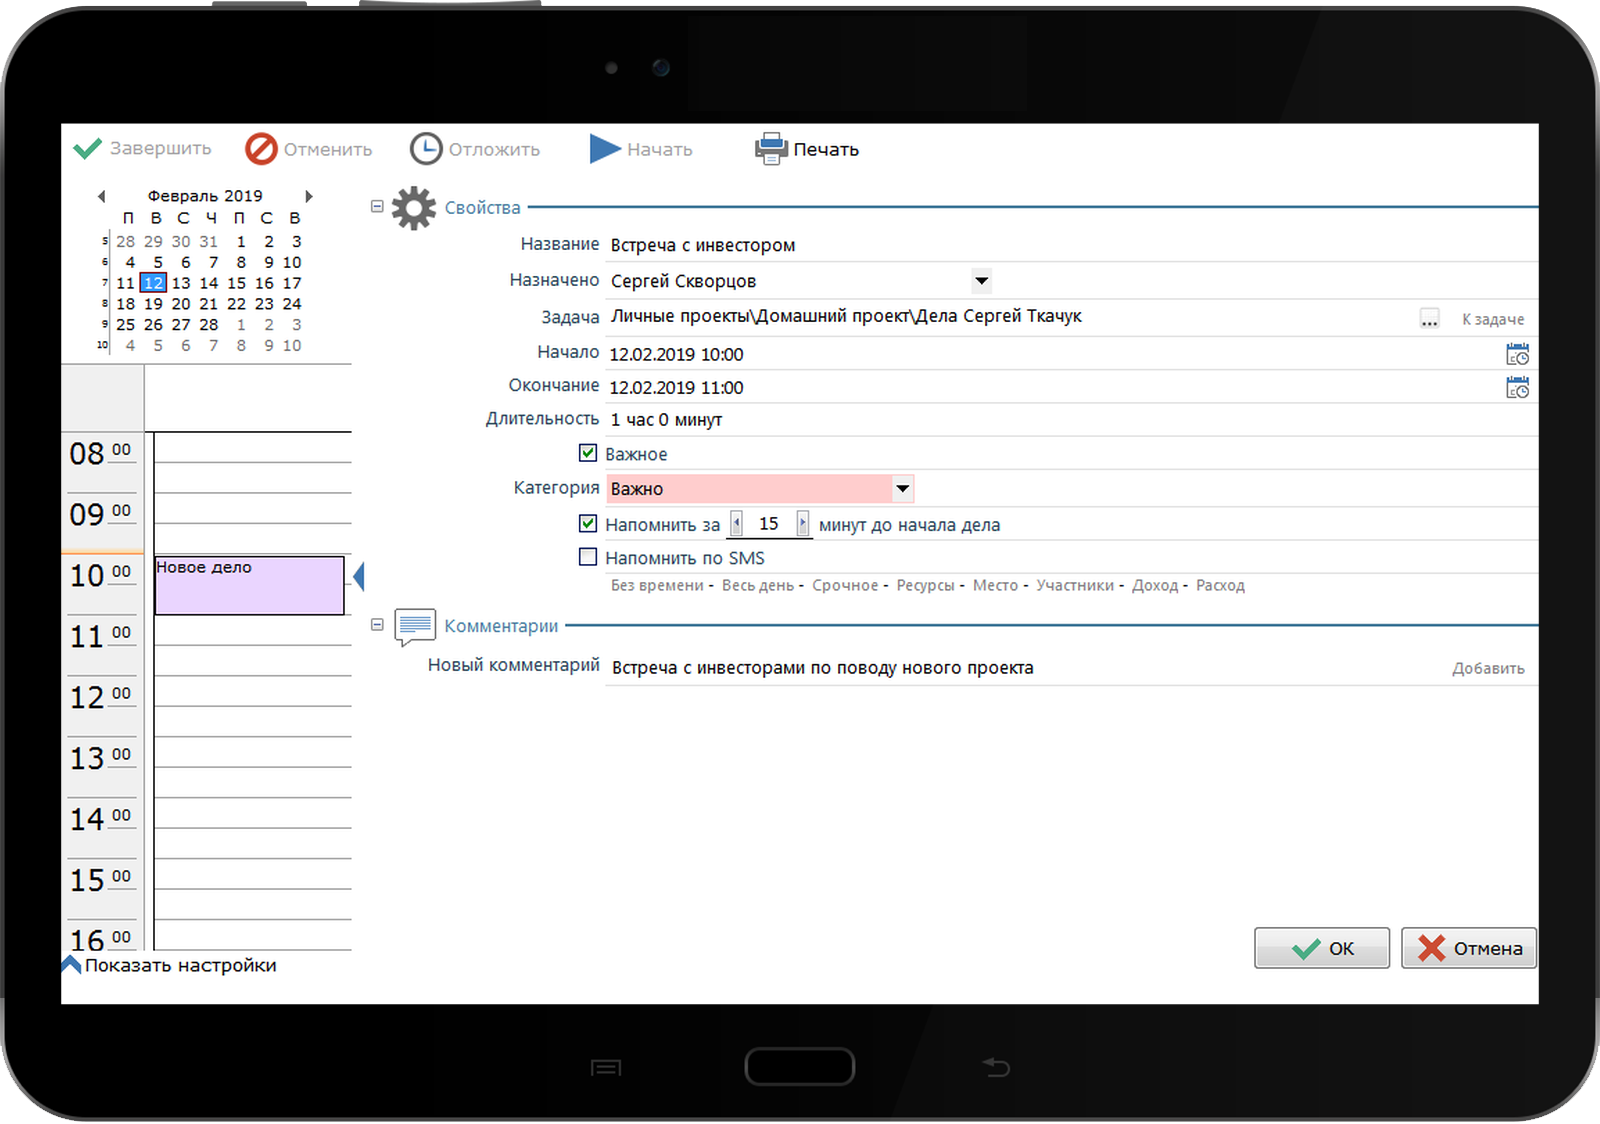1600x1124 pixels.
Task: Click the blue Start play icon
Action: [x=604, y=149]
